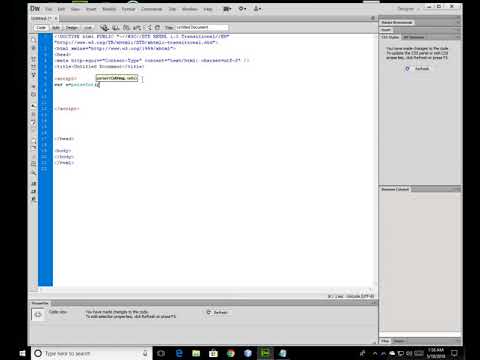Select the Business Catalyst panel tab
The width and height of the screenshot is (480, 360).
[395, 189]
